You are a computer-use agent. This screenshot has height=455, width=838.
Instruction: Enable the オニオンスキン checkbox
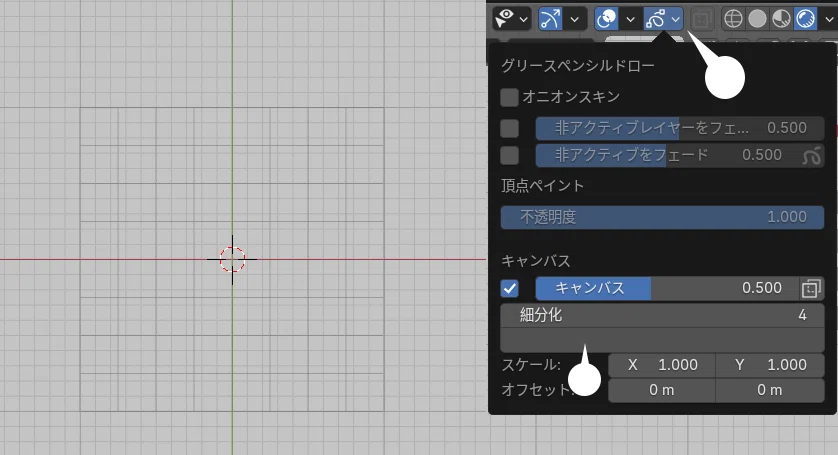pos(509,97)
